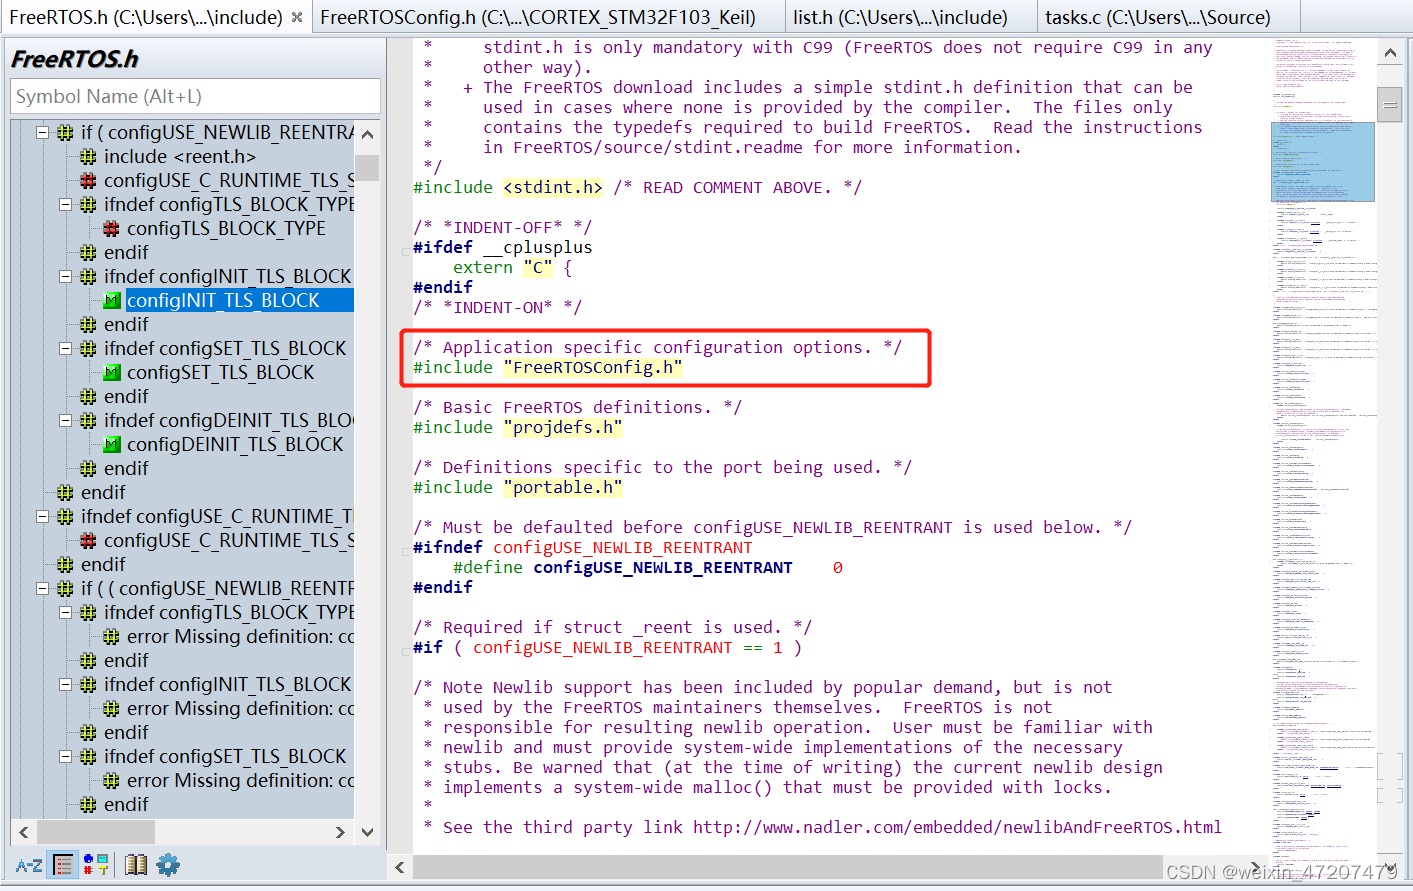
Task: Sort symbols alphabetically with A-Z button
Action: [x=29, y=865]
